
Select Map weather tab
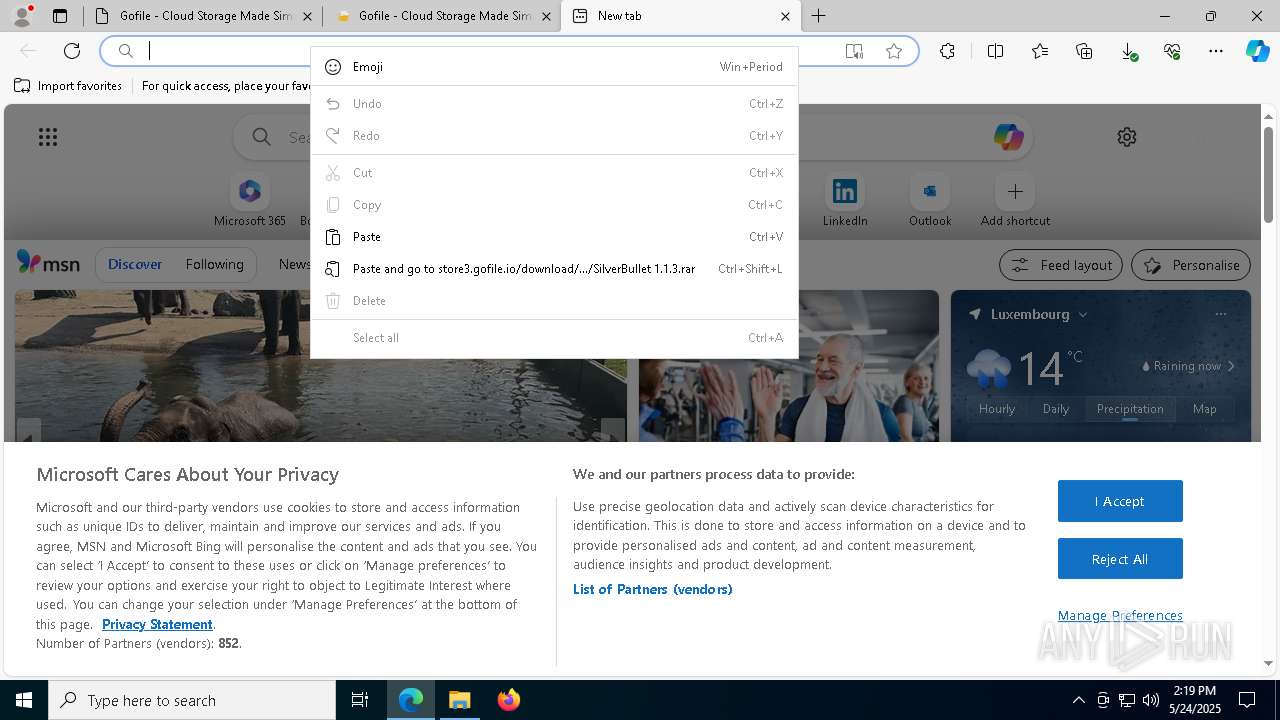click(x=1204, y=409)
